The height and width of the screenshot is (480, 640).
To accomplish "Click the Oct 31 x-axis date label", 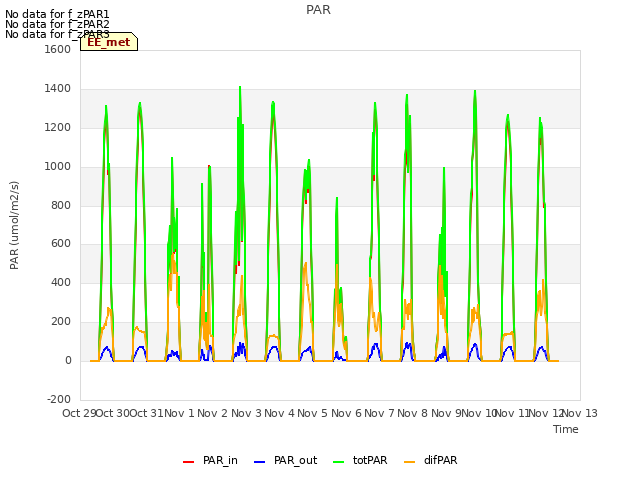I will click(x=146, y=413).
